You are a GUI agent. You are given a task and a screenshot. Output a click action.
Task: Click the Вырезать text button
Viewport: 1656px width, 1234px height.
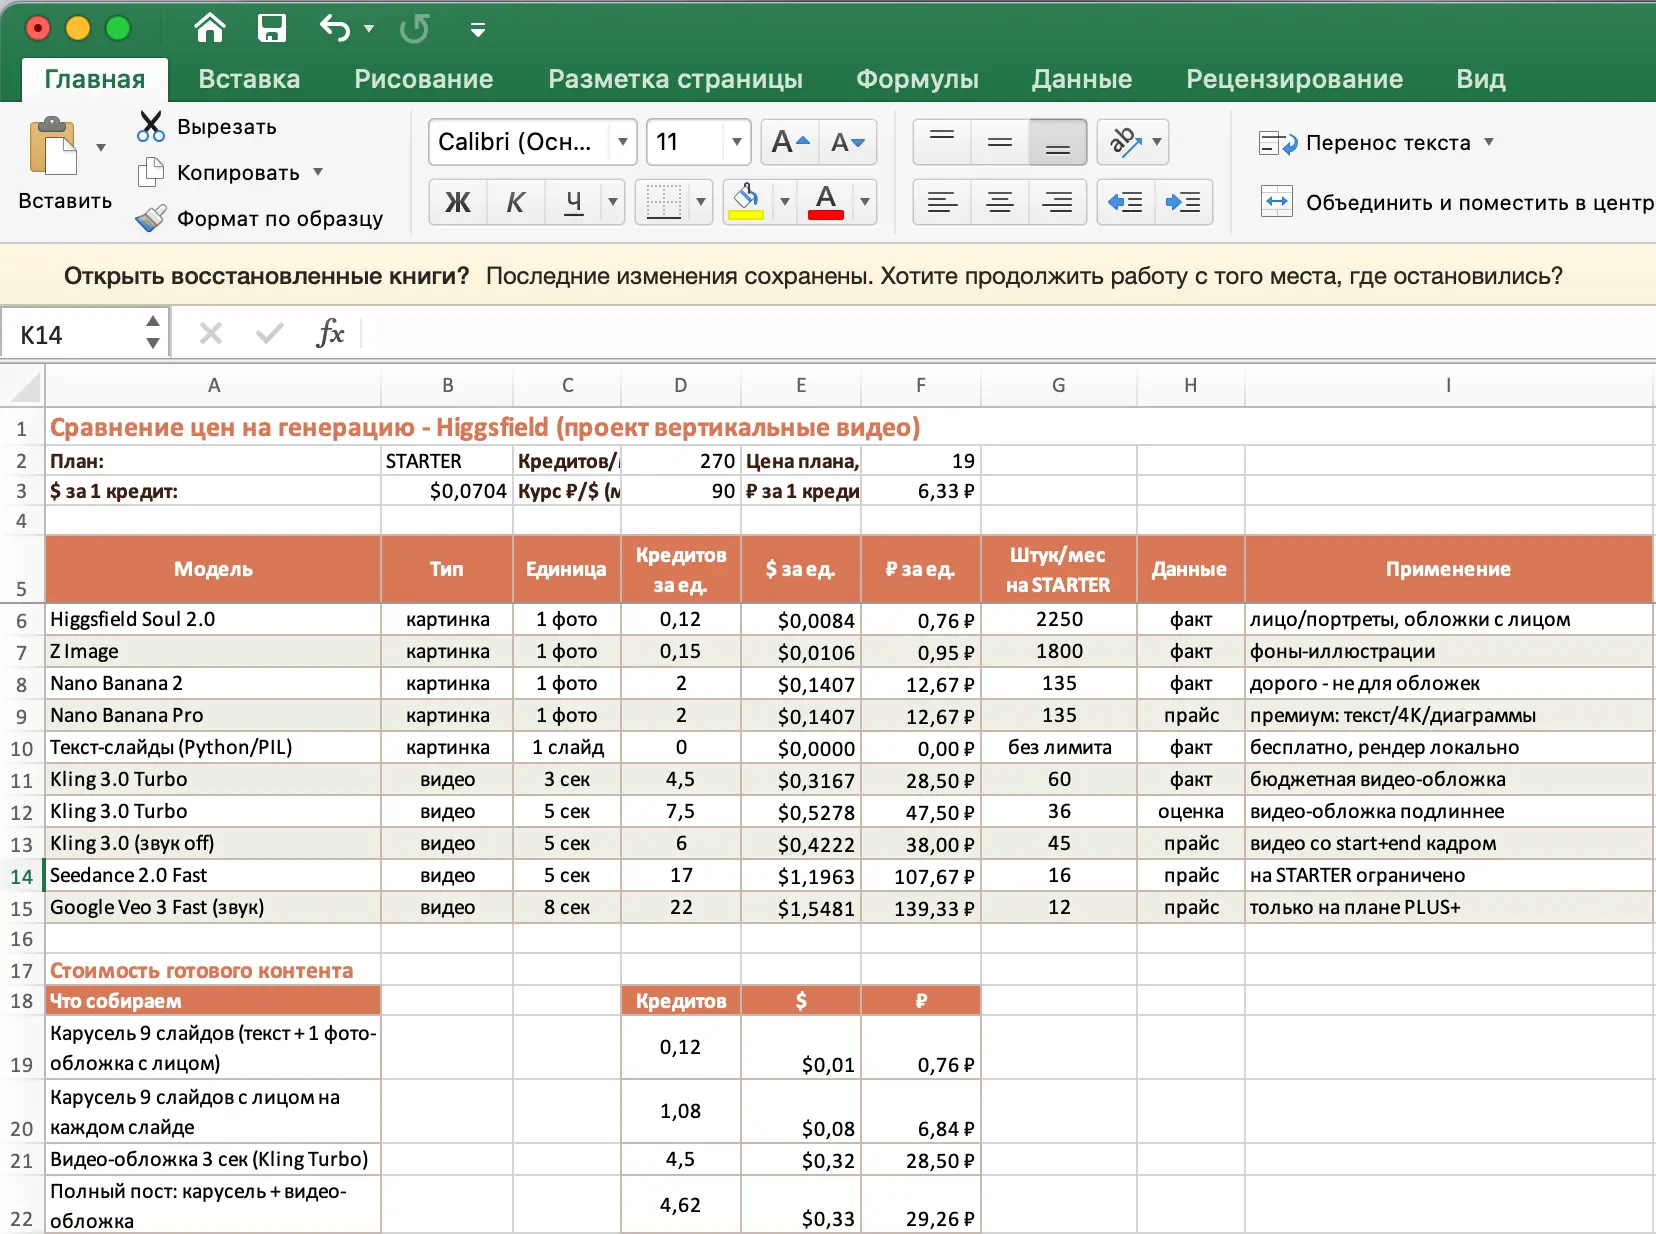227,127
